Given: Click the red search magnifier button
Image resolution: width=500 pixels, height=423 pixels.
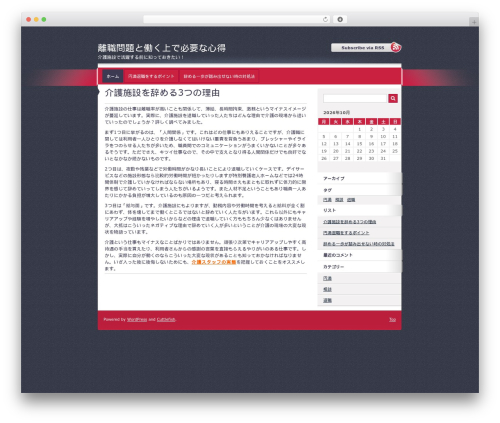Looking at the screenshot, I should click(x=393, y=98).
